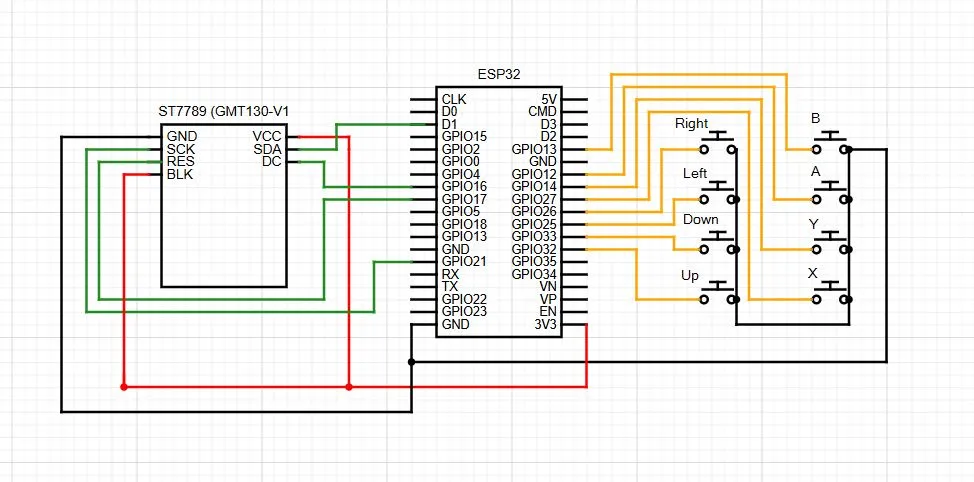This screenshot has height=482, width=974.
Task: Click the GPIO4 pin label
Action: tap(461, 174)
